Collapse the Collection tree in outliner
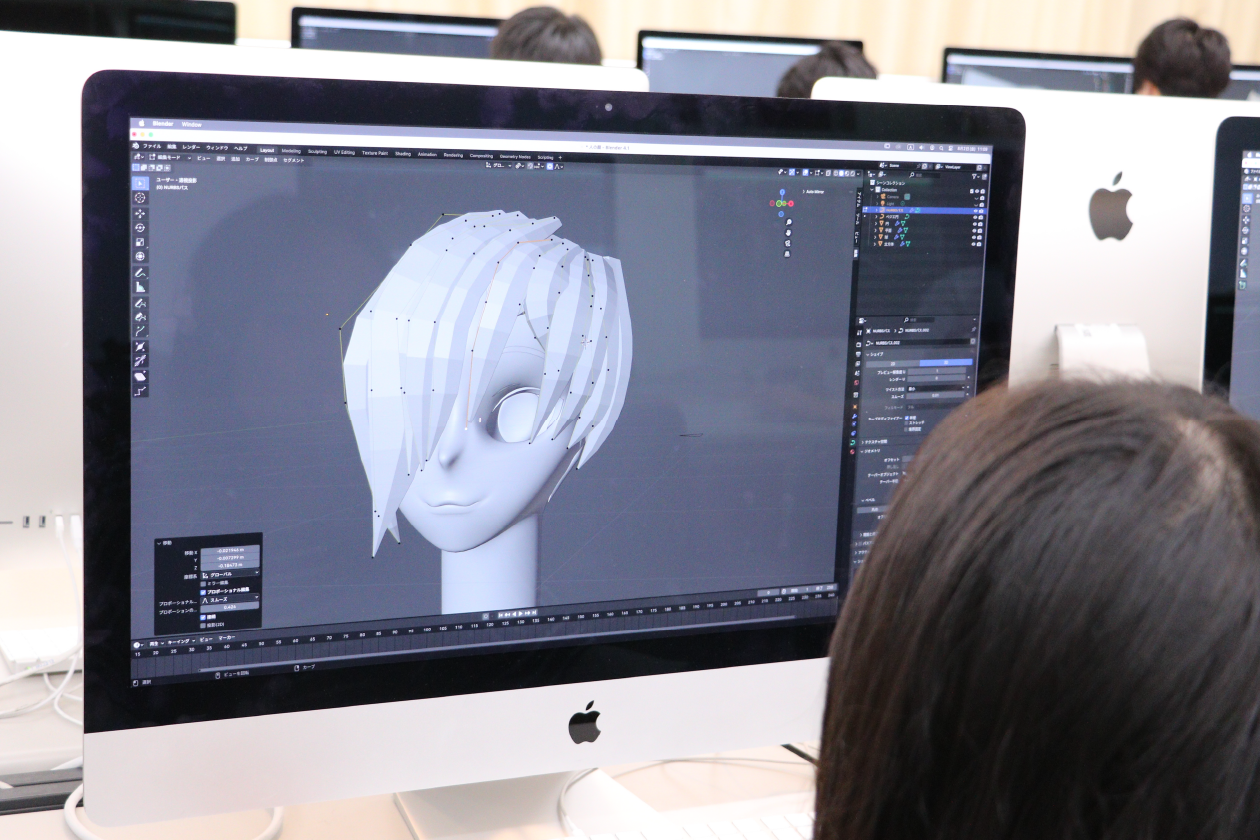Image resolution: width=1260 pixels, height=840 pixels. 871,189
